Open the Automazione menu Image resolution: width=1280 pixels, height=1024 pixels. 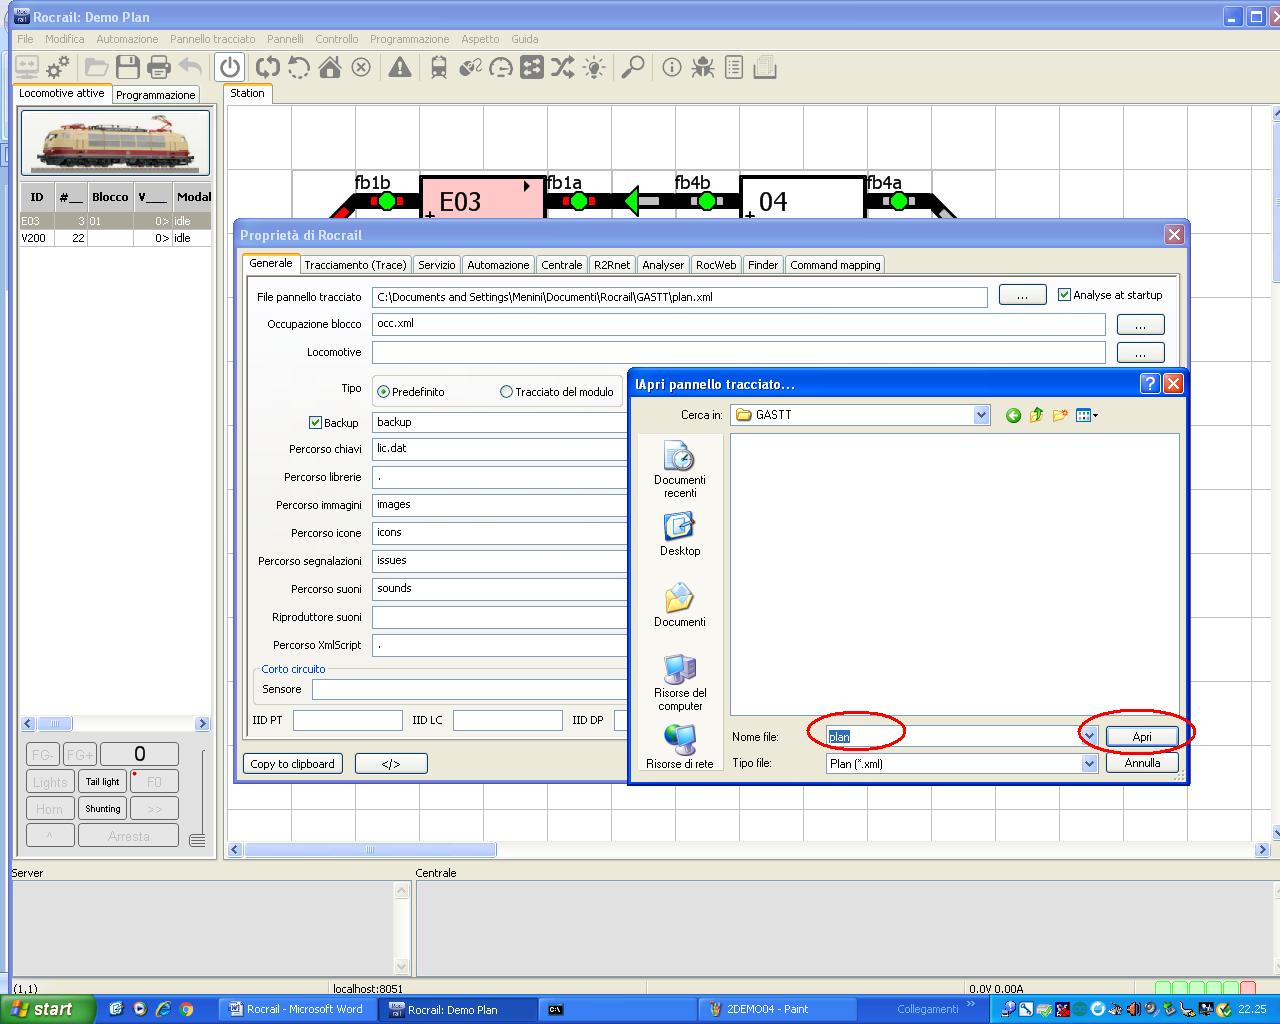(x=127, y=39)
